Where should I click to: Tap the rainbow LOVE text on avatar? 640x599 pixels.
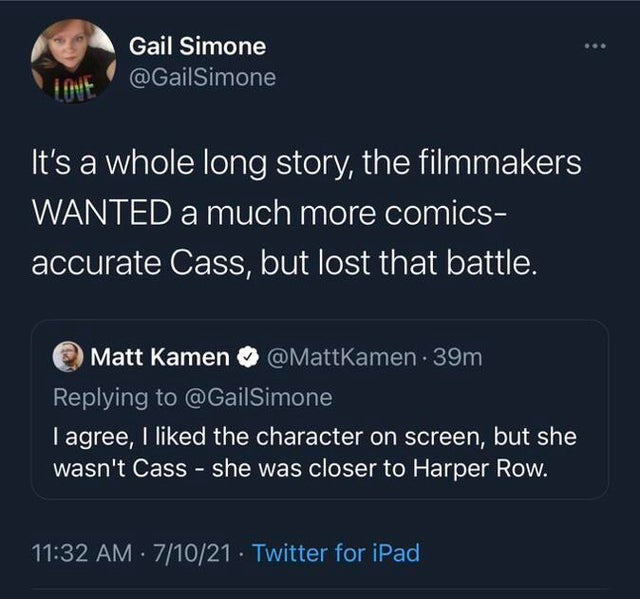pos(75,89)
